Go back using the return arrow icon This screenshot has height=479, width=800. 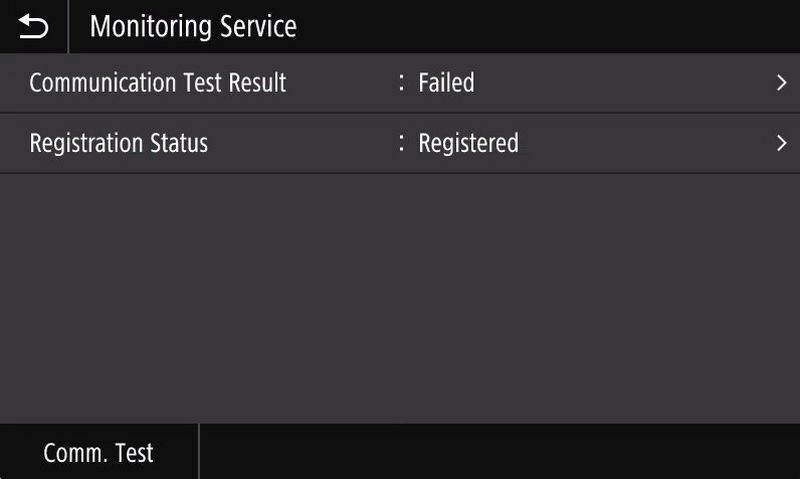point(33,27)
